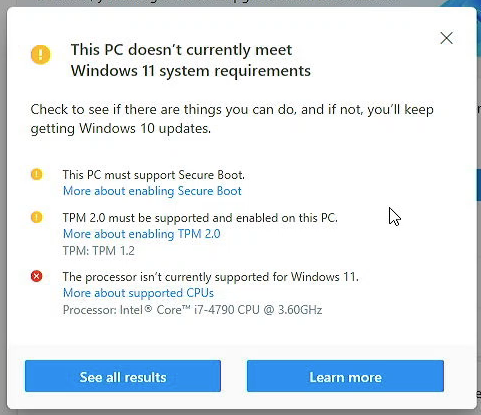The height and width of the screenshot is (415, 481).
Task: Click the large yellow warning icon beside heading
Action: pos(41,54)
